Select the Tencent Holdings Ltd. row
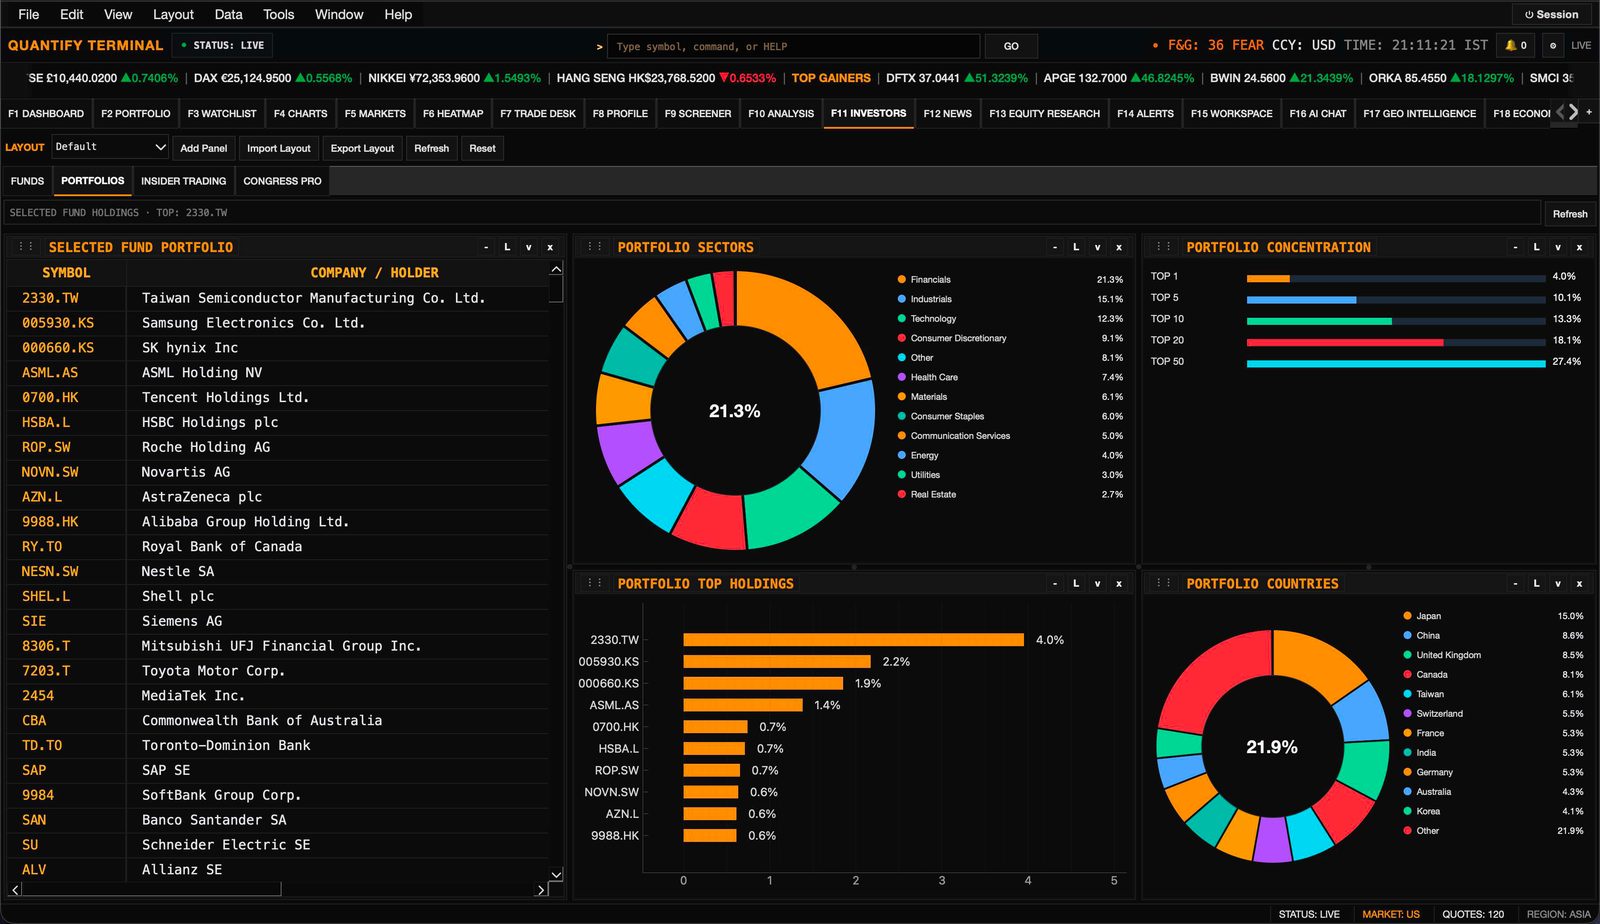1600x924 pixels. click(278, 397)
